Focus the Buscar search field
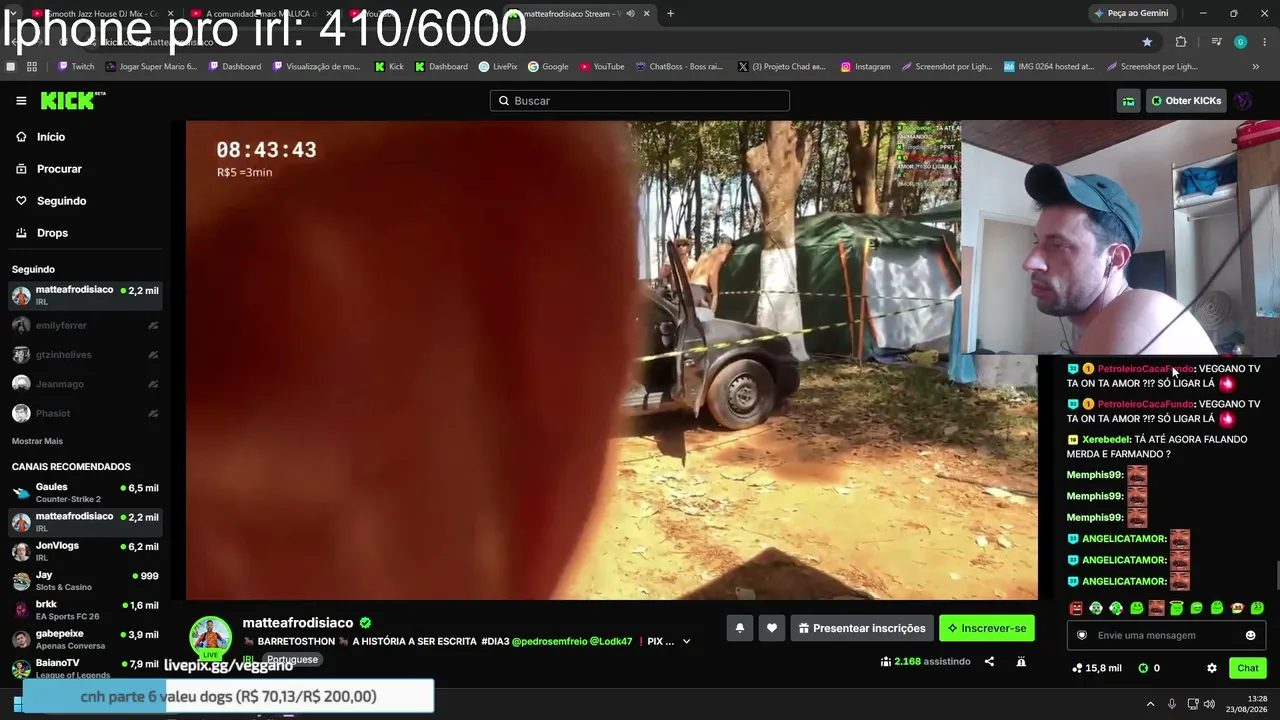Viewport: 1280px width, 720px height. click(x=640, y=101)
